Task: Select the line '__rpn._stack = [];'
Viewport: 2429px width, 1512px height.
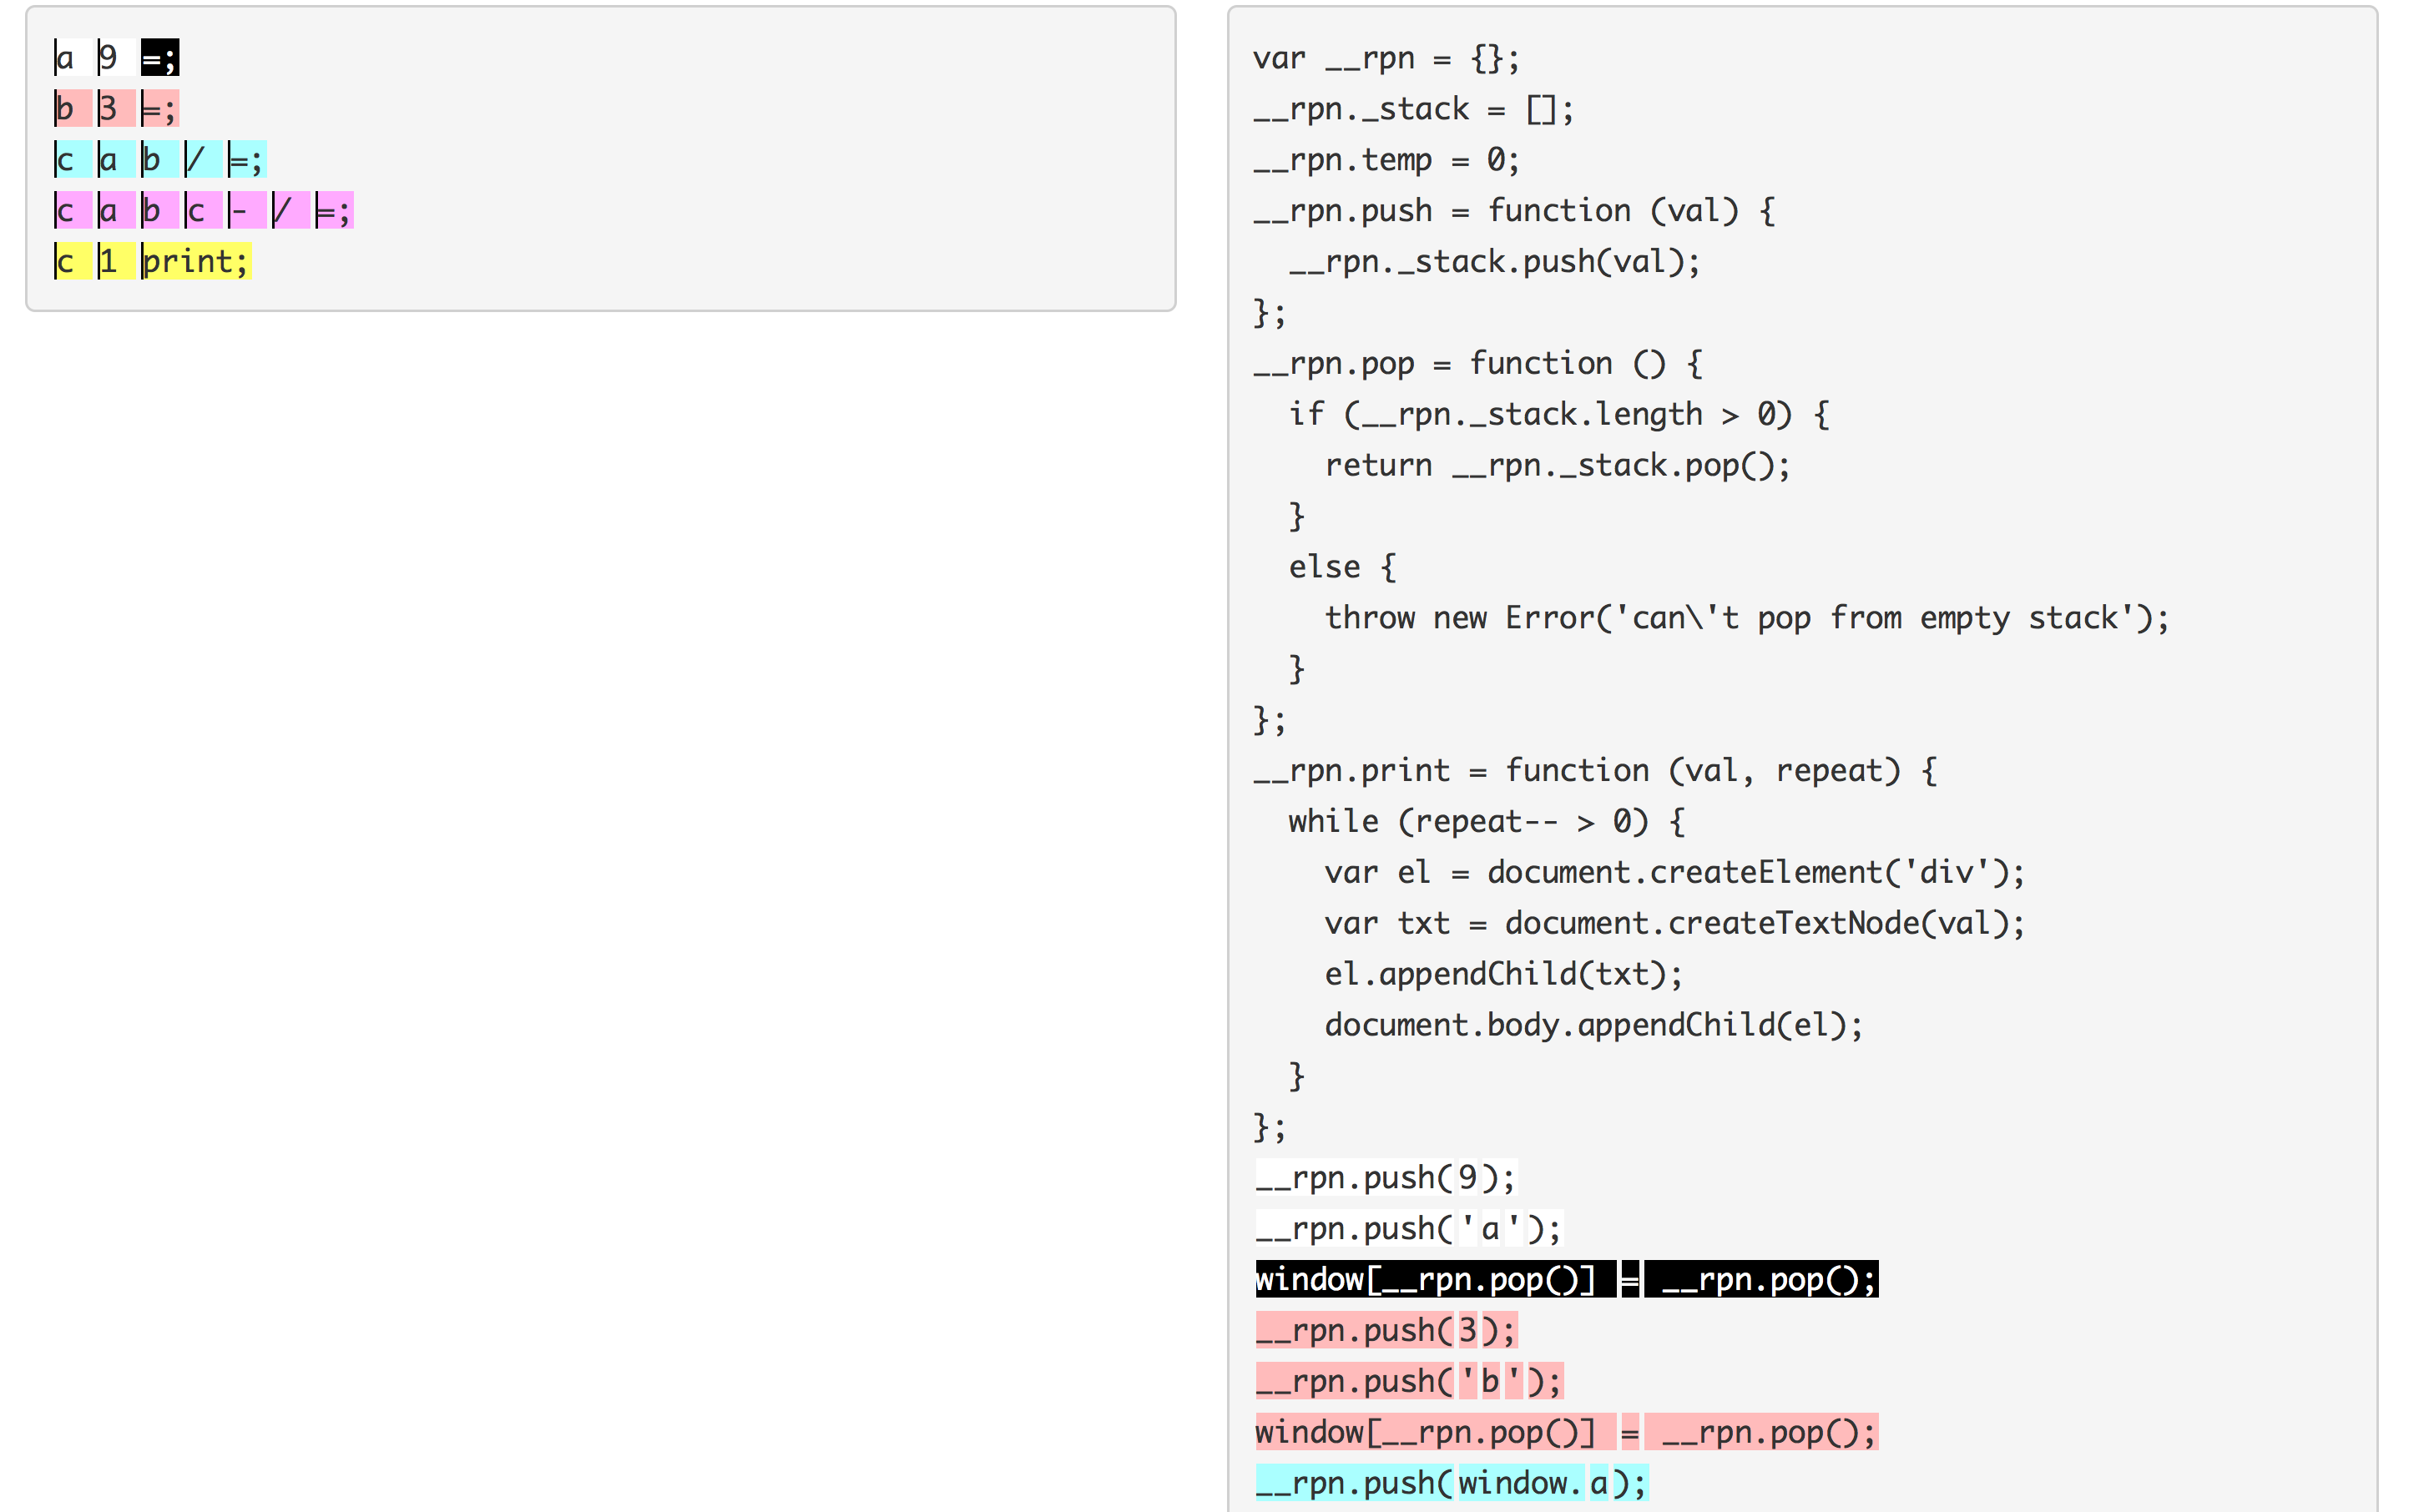Action: [1413, 109]
